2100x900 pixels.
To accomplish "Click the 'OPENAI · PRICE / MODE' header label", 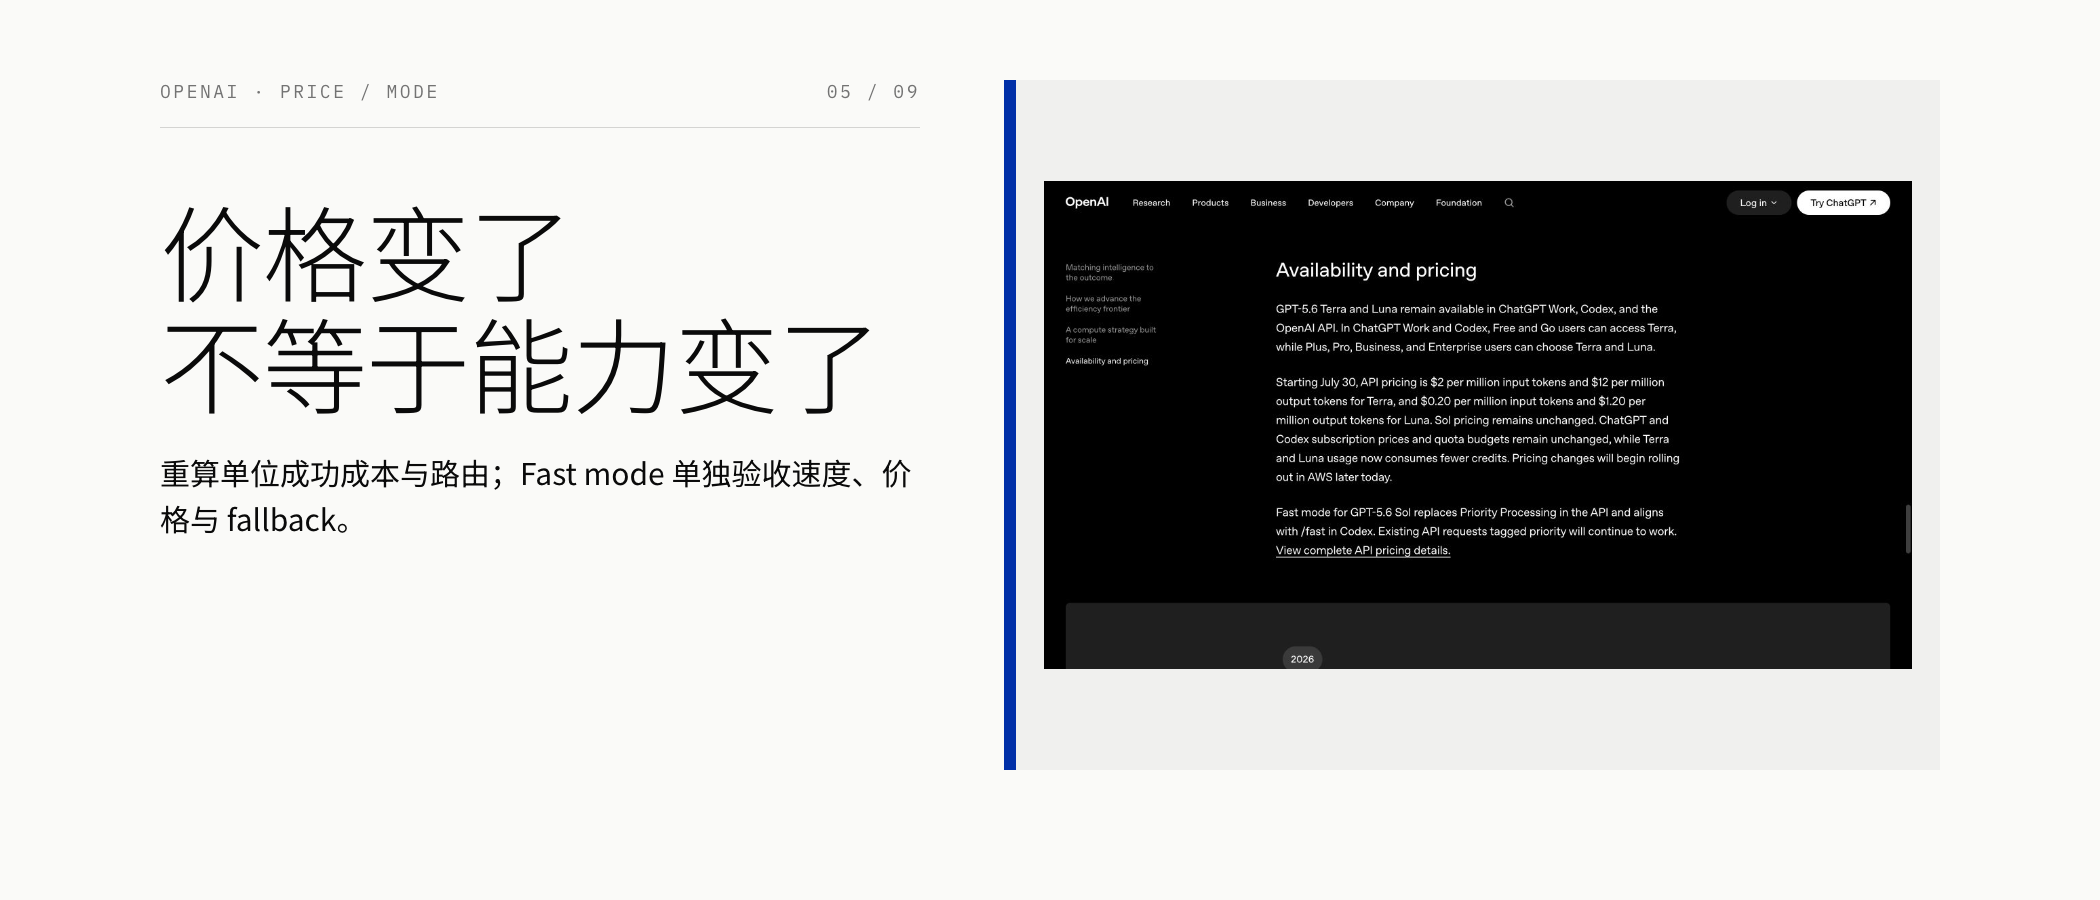I will pos(299,92).
